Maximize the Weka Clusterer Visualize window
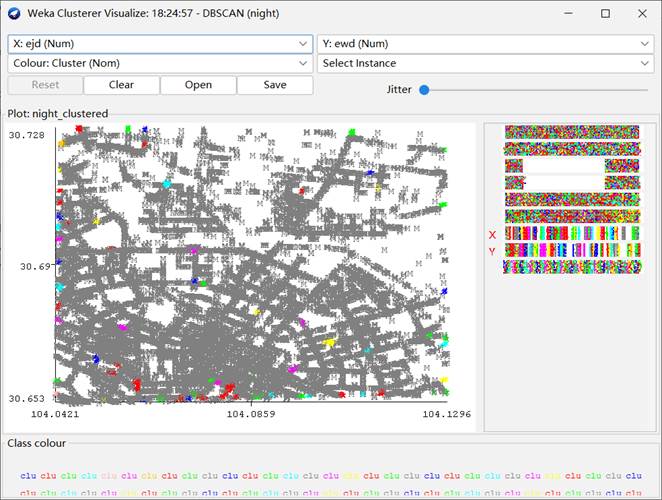 [x=605, y=14]
